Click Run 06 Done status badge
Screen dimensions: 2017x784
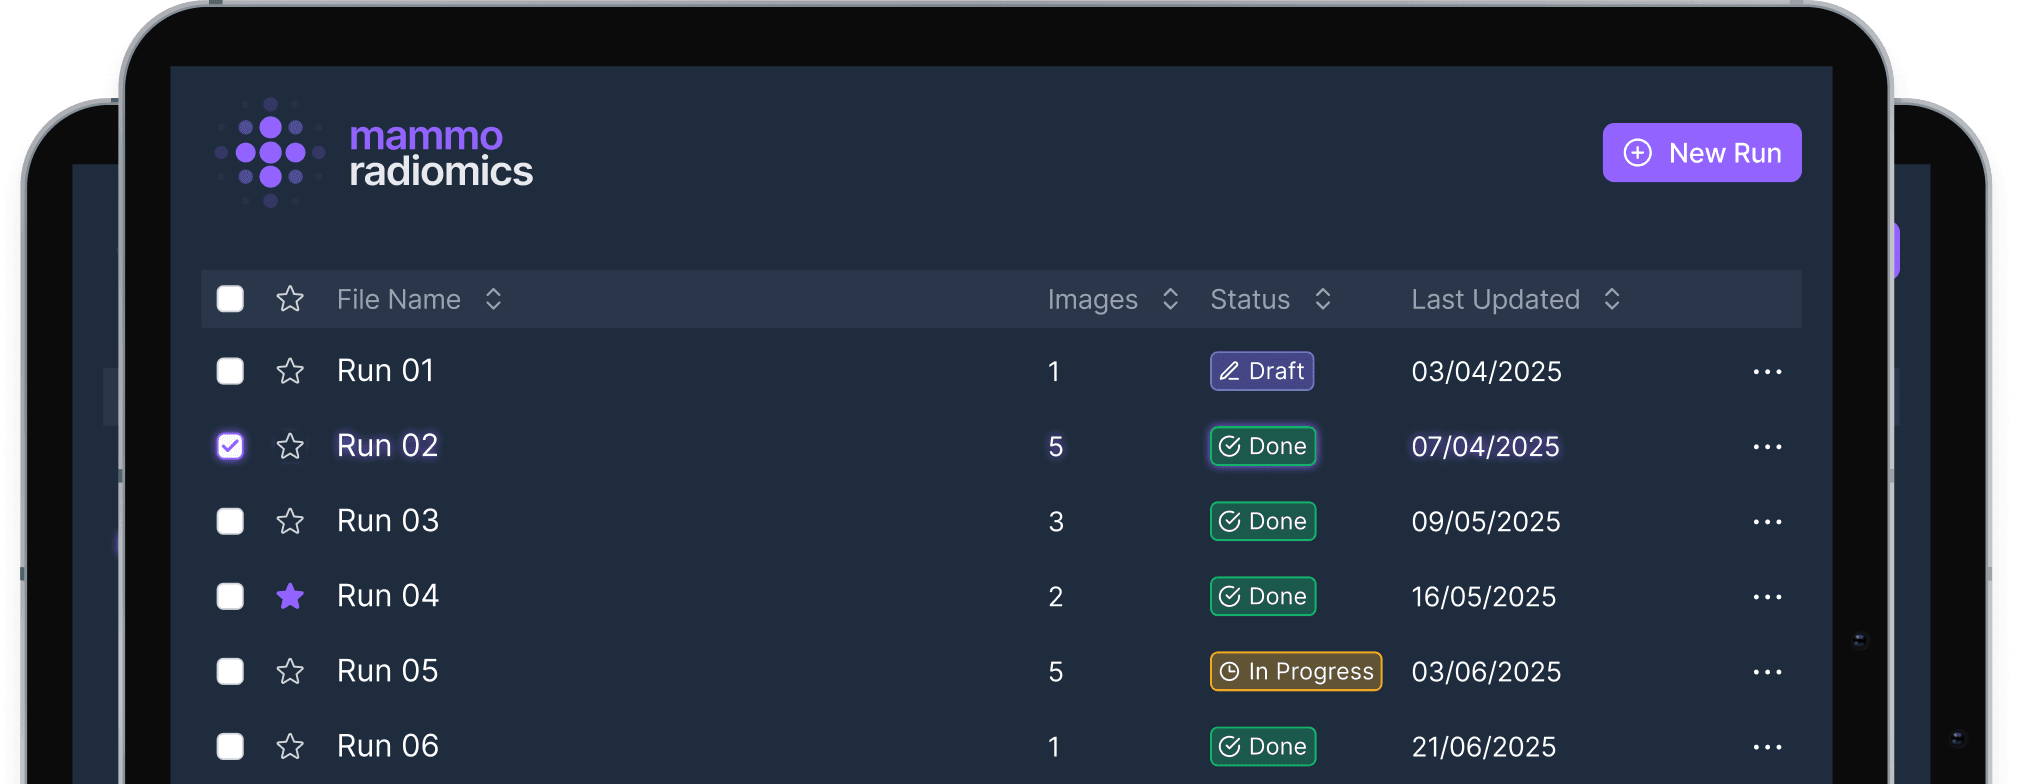pyautogui.click(x=1263, y=746)
